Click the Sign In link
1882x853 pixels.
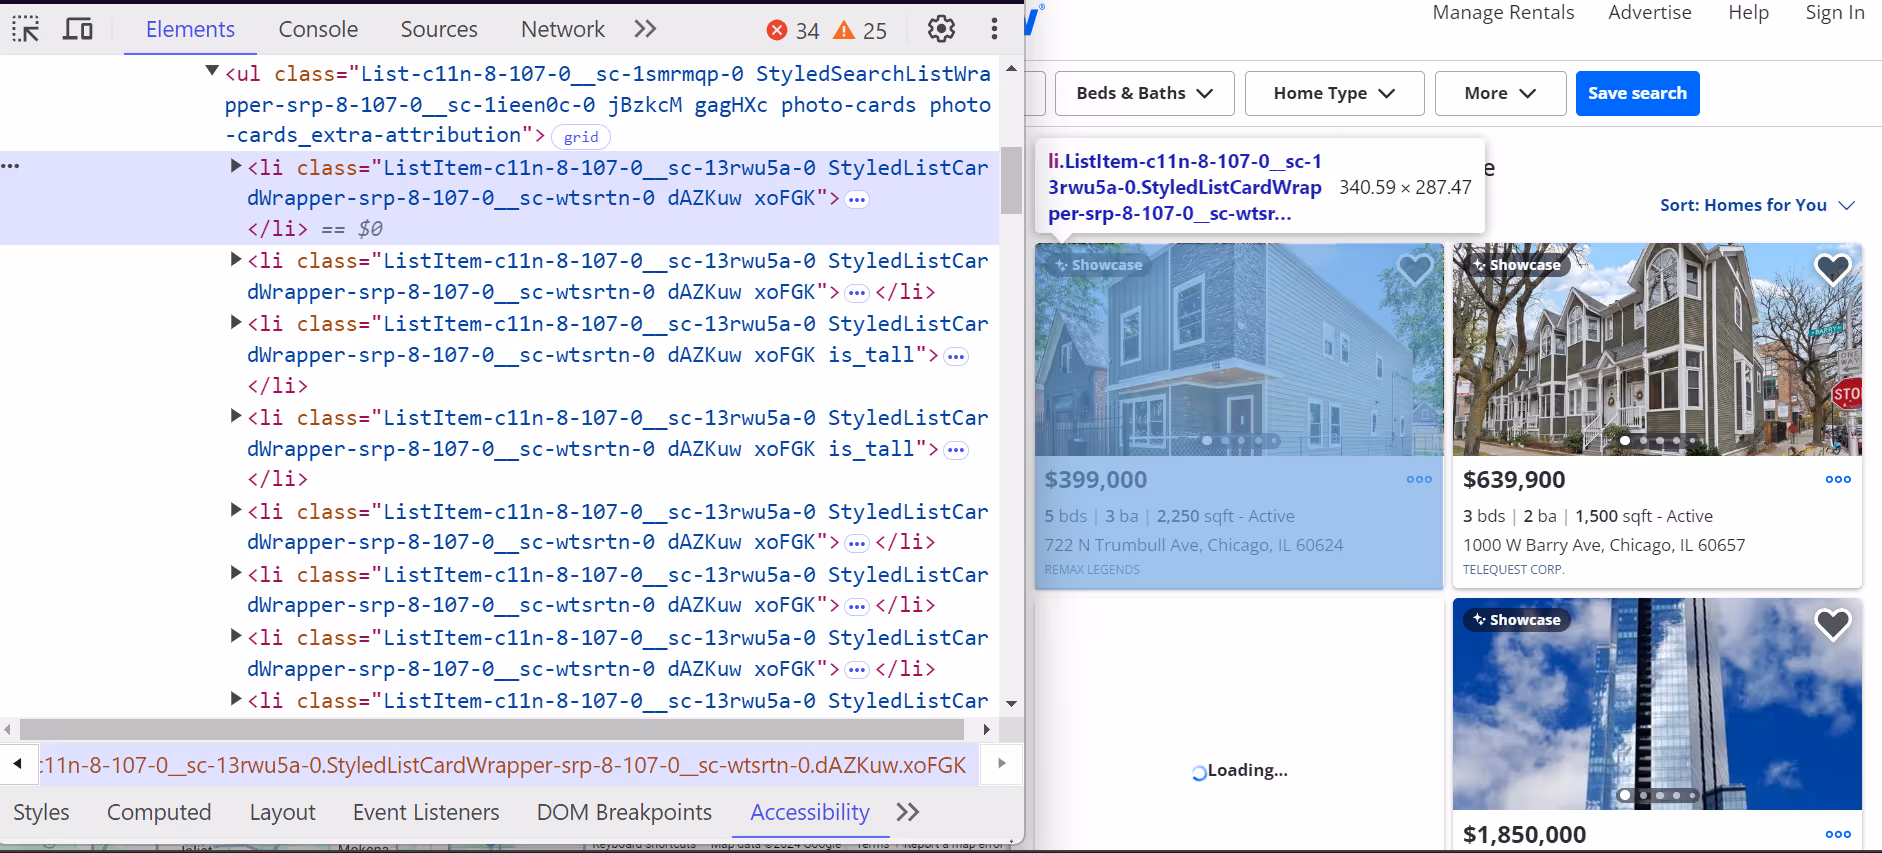[x=1834, y=12]
